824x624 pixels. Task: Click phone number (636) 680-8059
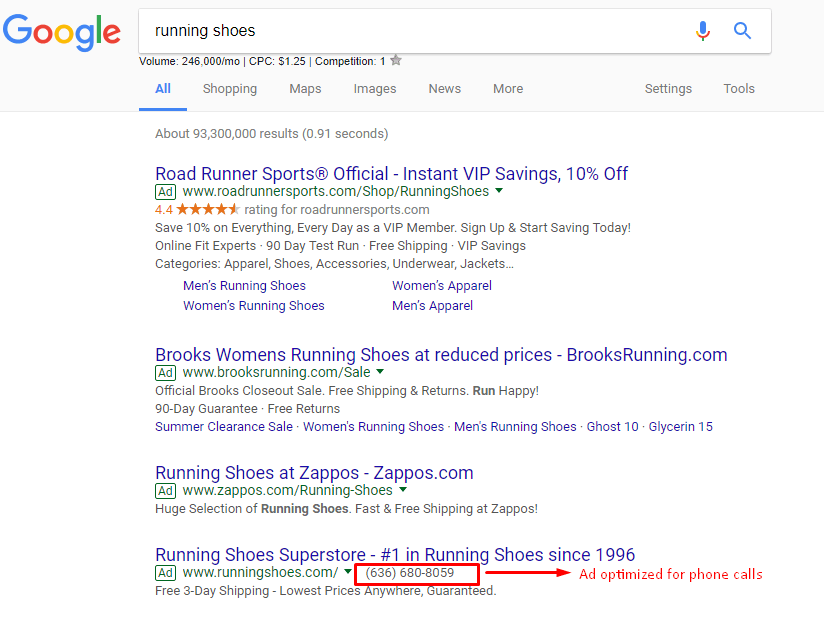tap(410, 572)
